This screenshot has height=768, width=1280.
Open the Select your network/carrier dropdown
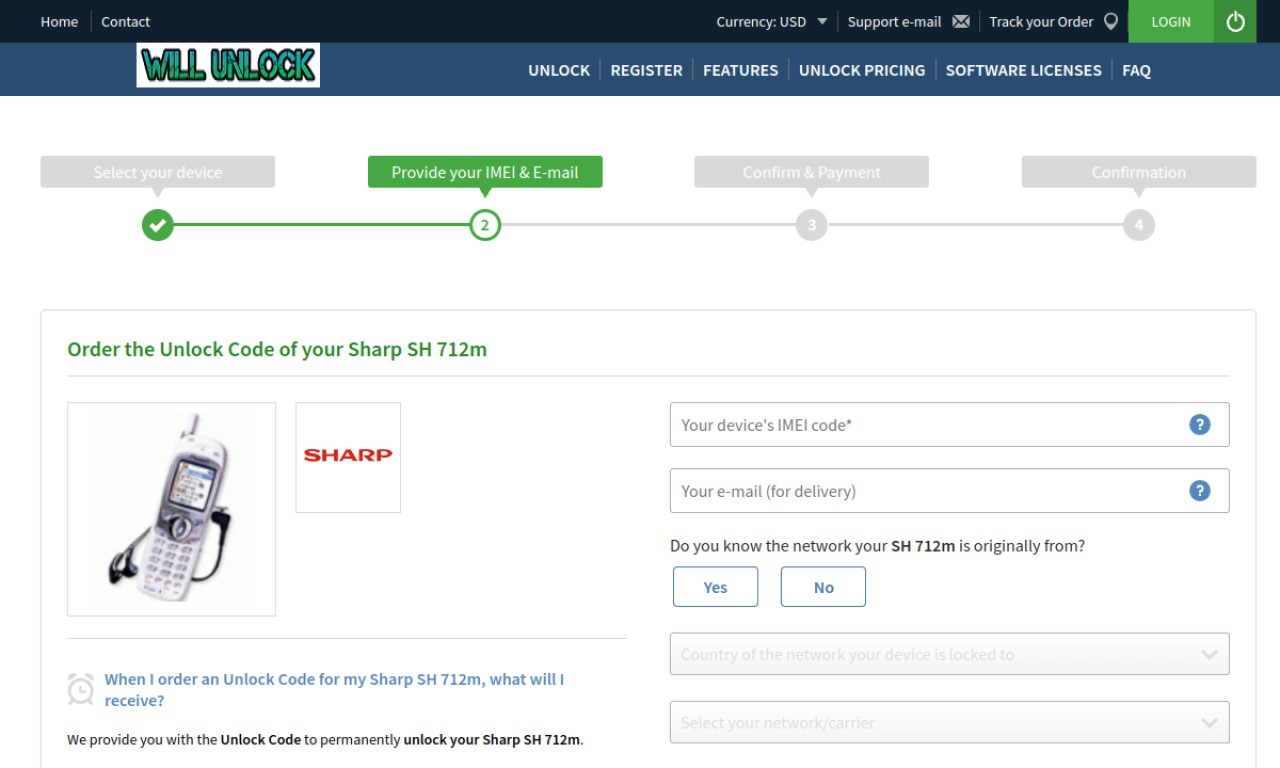(949, 722)
